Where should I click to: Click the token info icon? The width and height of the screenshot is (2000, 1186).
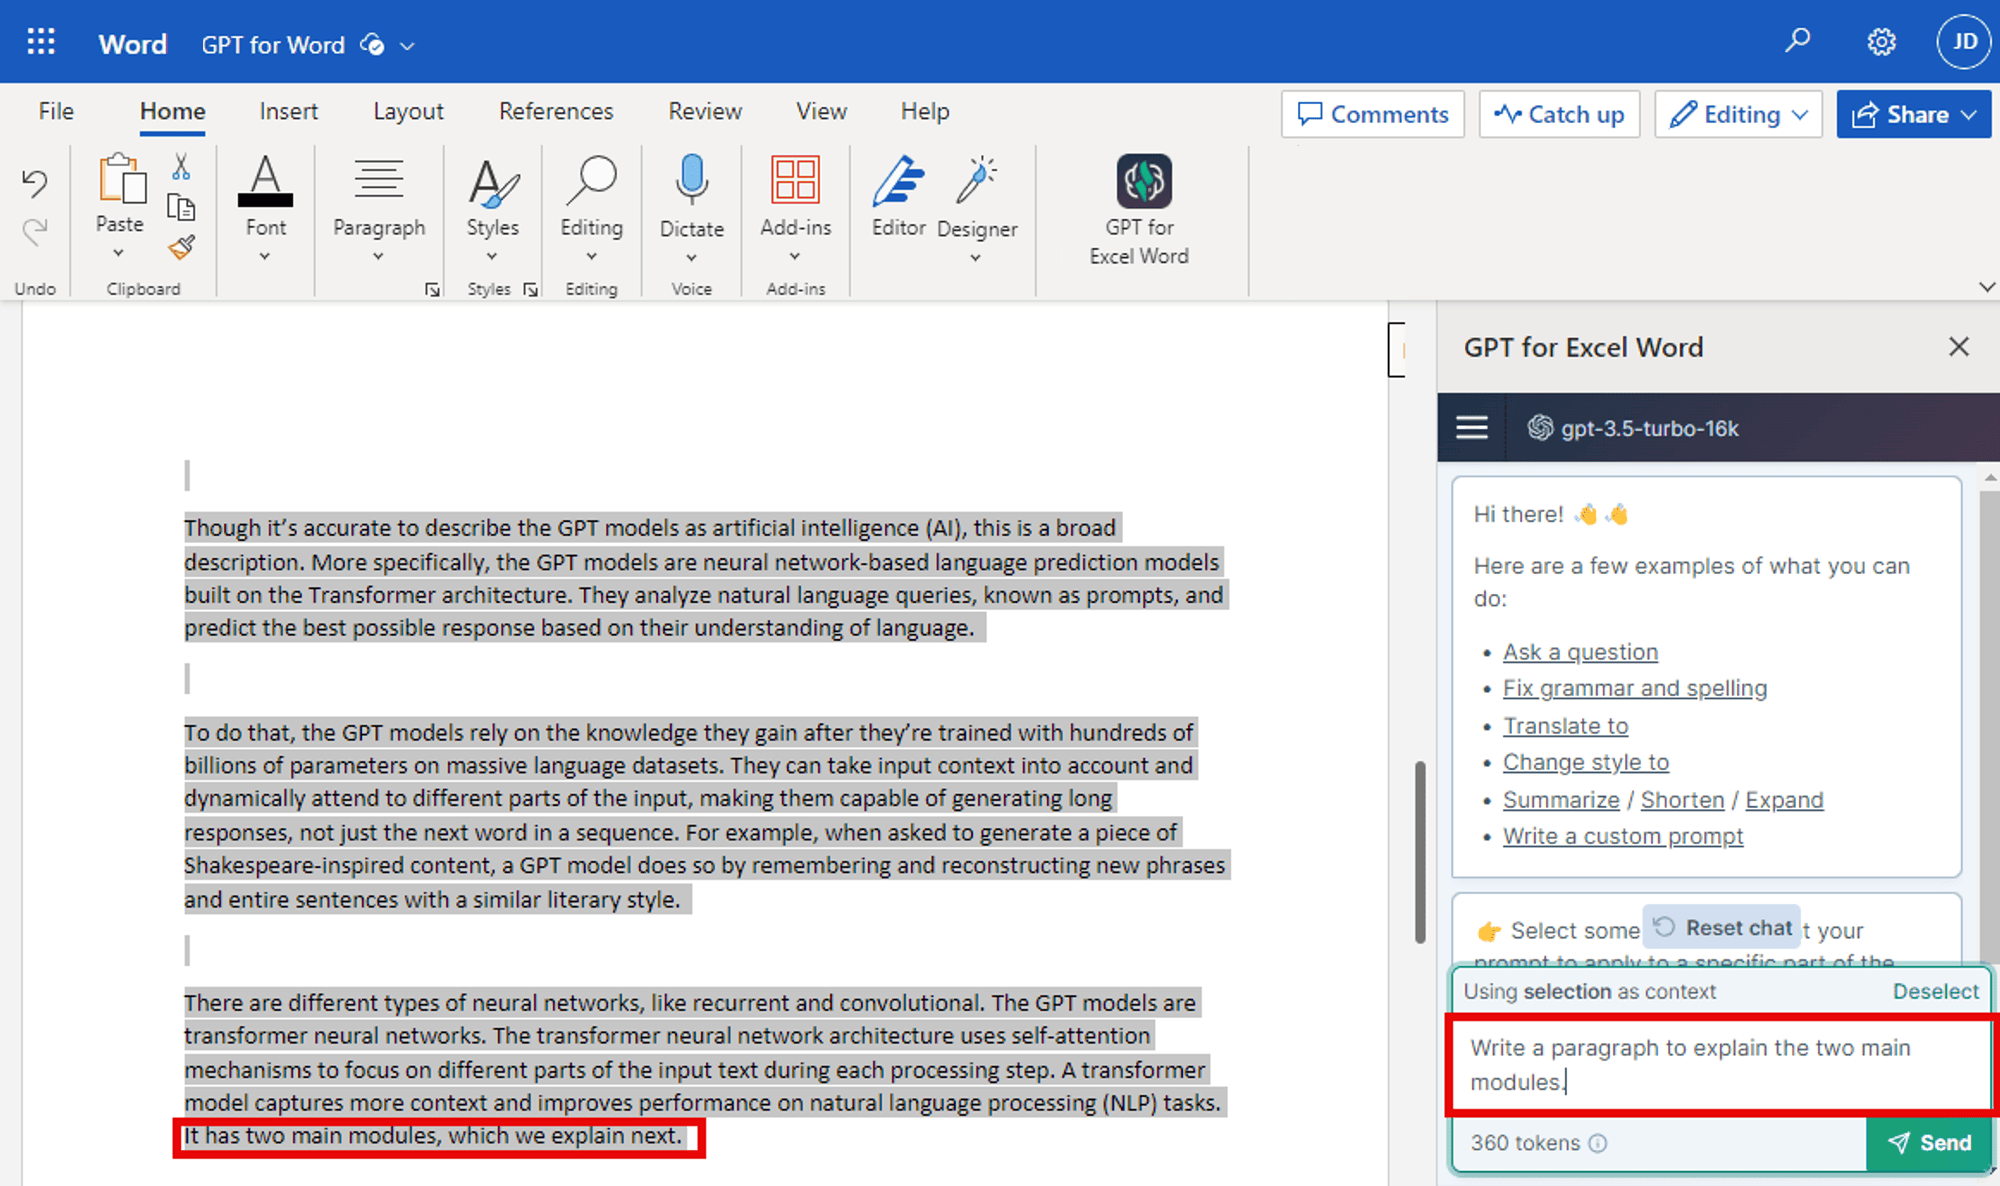[x=1598, y=1143]
